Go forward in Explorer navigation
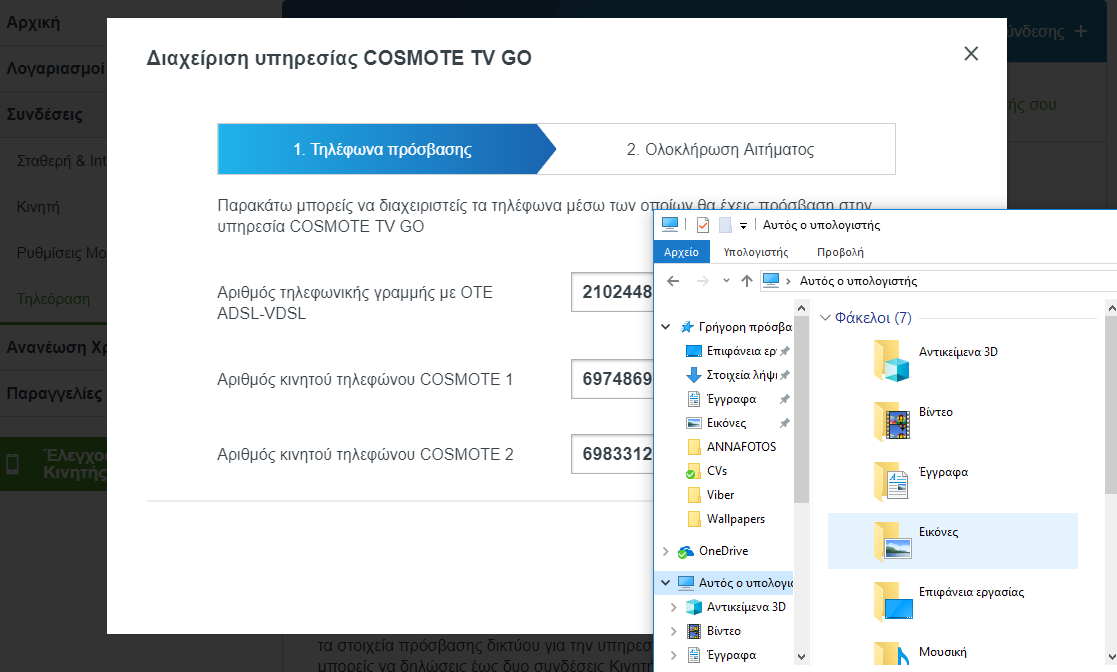The image size is (1117, 672). [702, 281]
